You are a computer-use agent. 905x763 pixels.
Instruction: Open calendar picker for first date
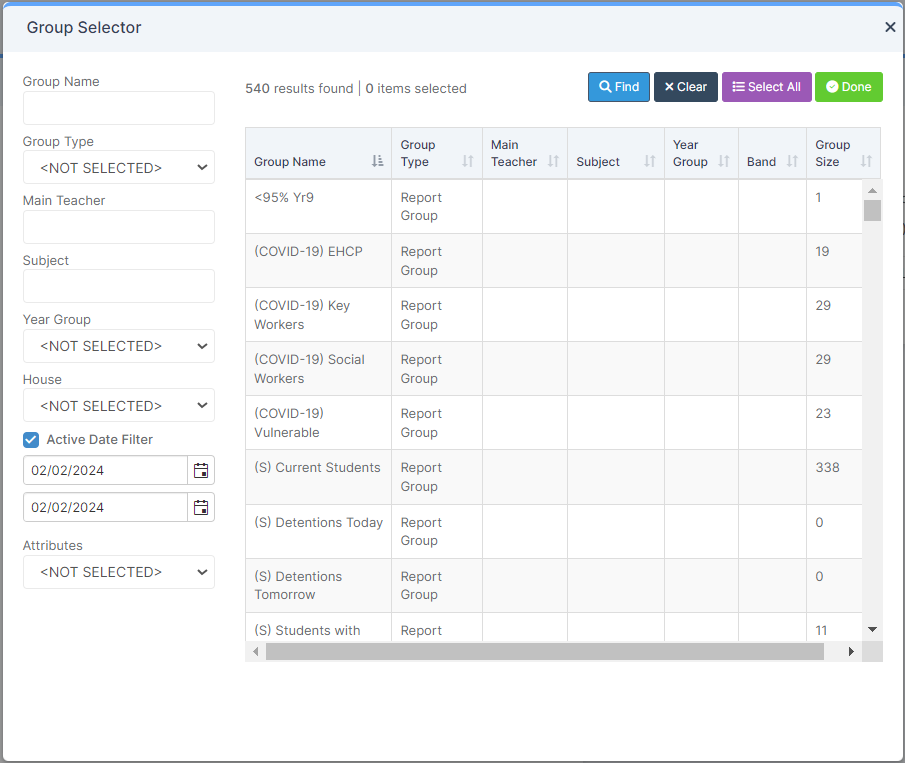tap(201, 470)
